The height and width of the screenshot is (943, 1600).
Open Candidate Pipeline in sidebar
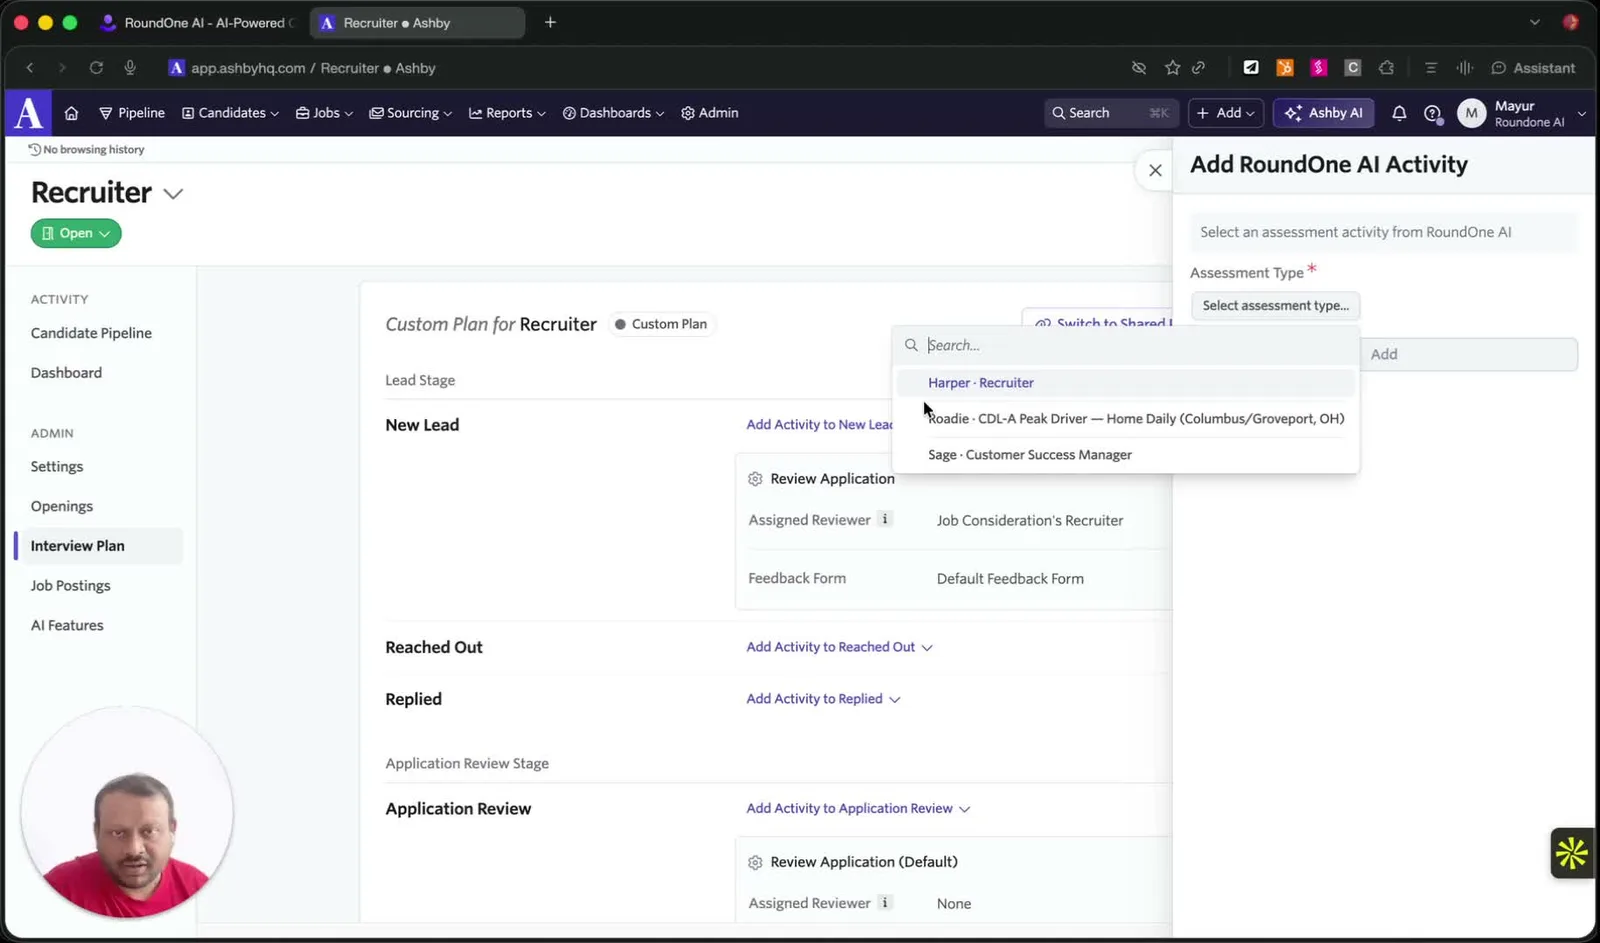point(91,333)
